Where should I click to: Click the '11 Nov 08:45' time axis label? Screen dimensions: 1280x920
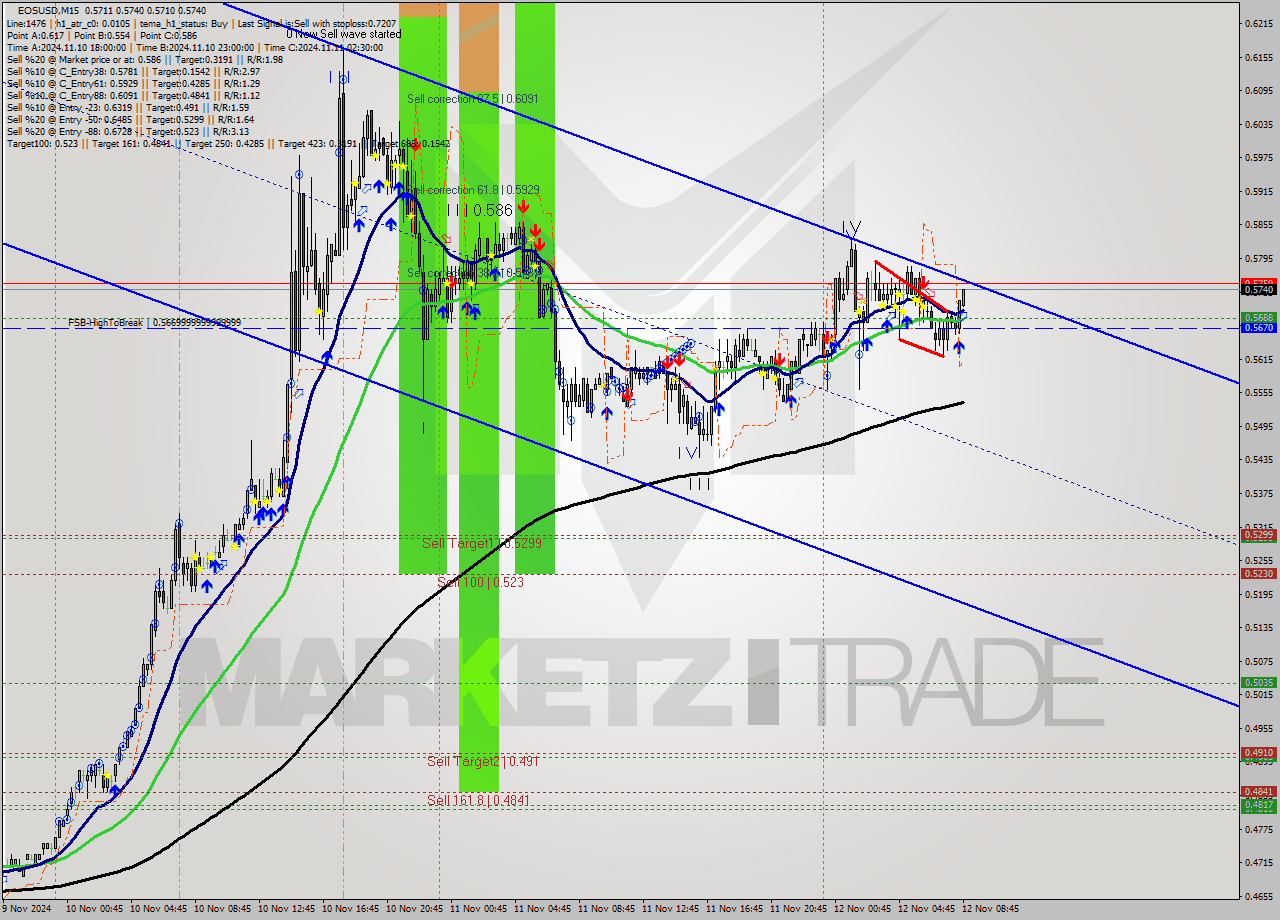(x=607, y=909)
